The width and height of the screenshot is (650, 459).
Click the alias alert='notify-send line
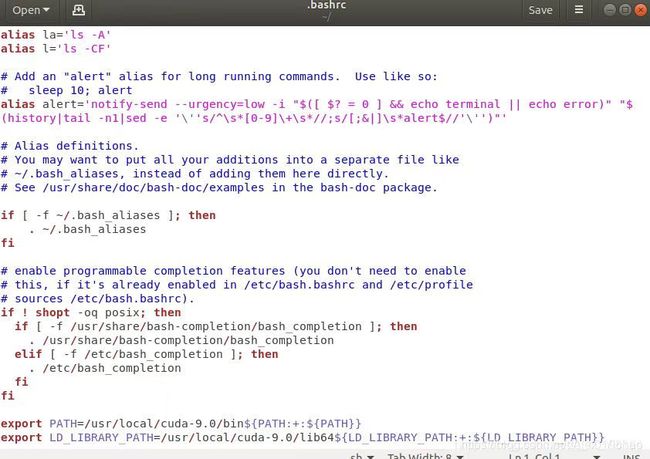coord(317,104)
